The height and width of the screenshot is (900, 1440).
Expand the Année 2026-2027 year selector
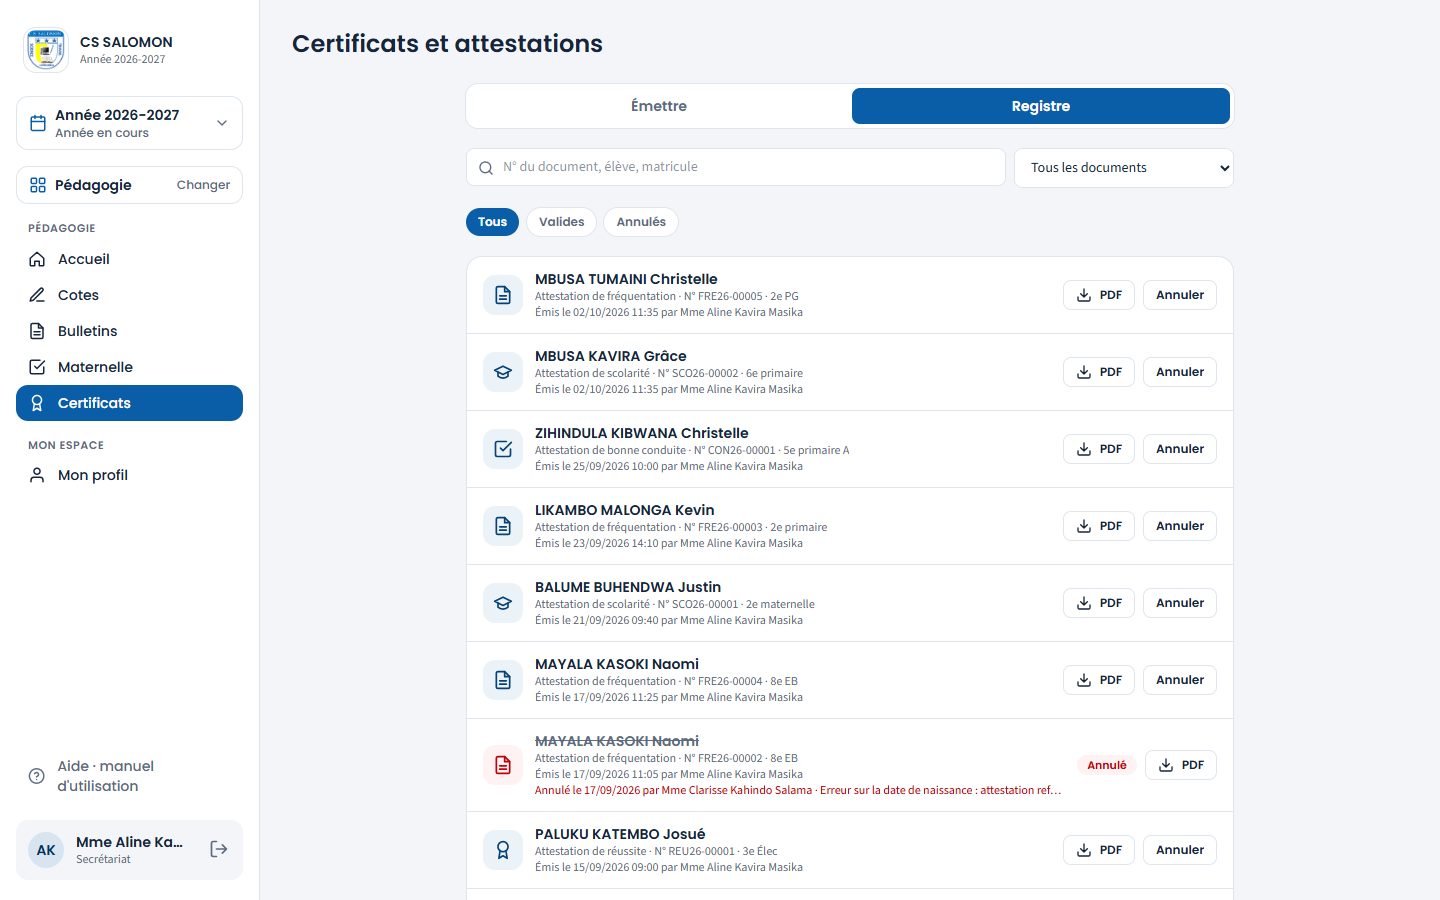pos(129,123)
